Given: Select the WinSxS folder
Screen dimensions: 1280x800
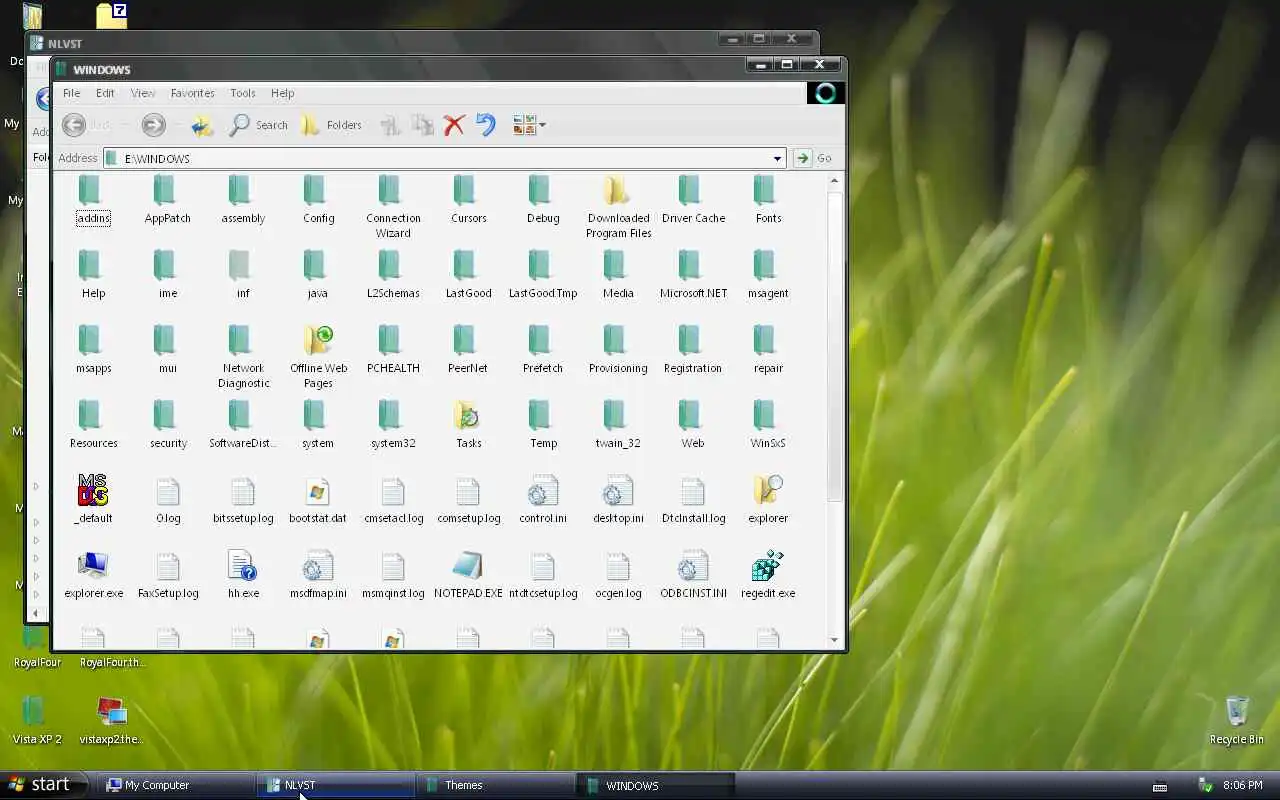Looking at the screenshot, I should [768, 425].
